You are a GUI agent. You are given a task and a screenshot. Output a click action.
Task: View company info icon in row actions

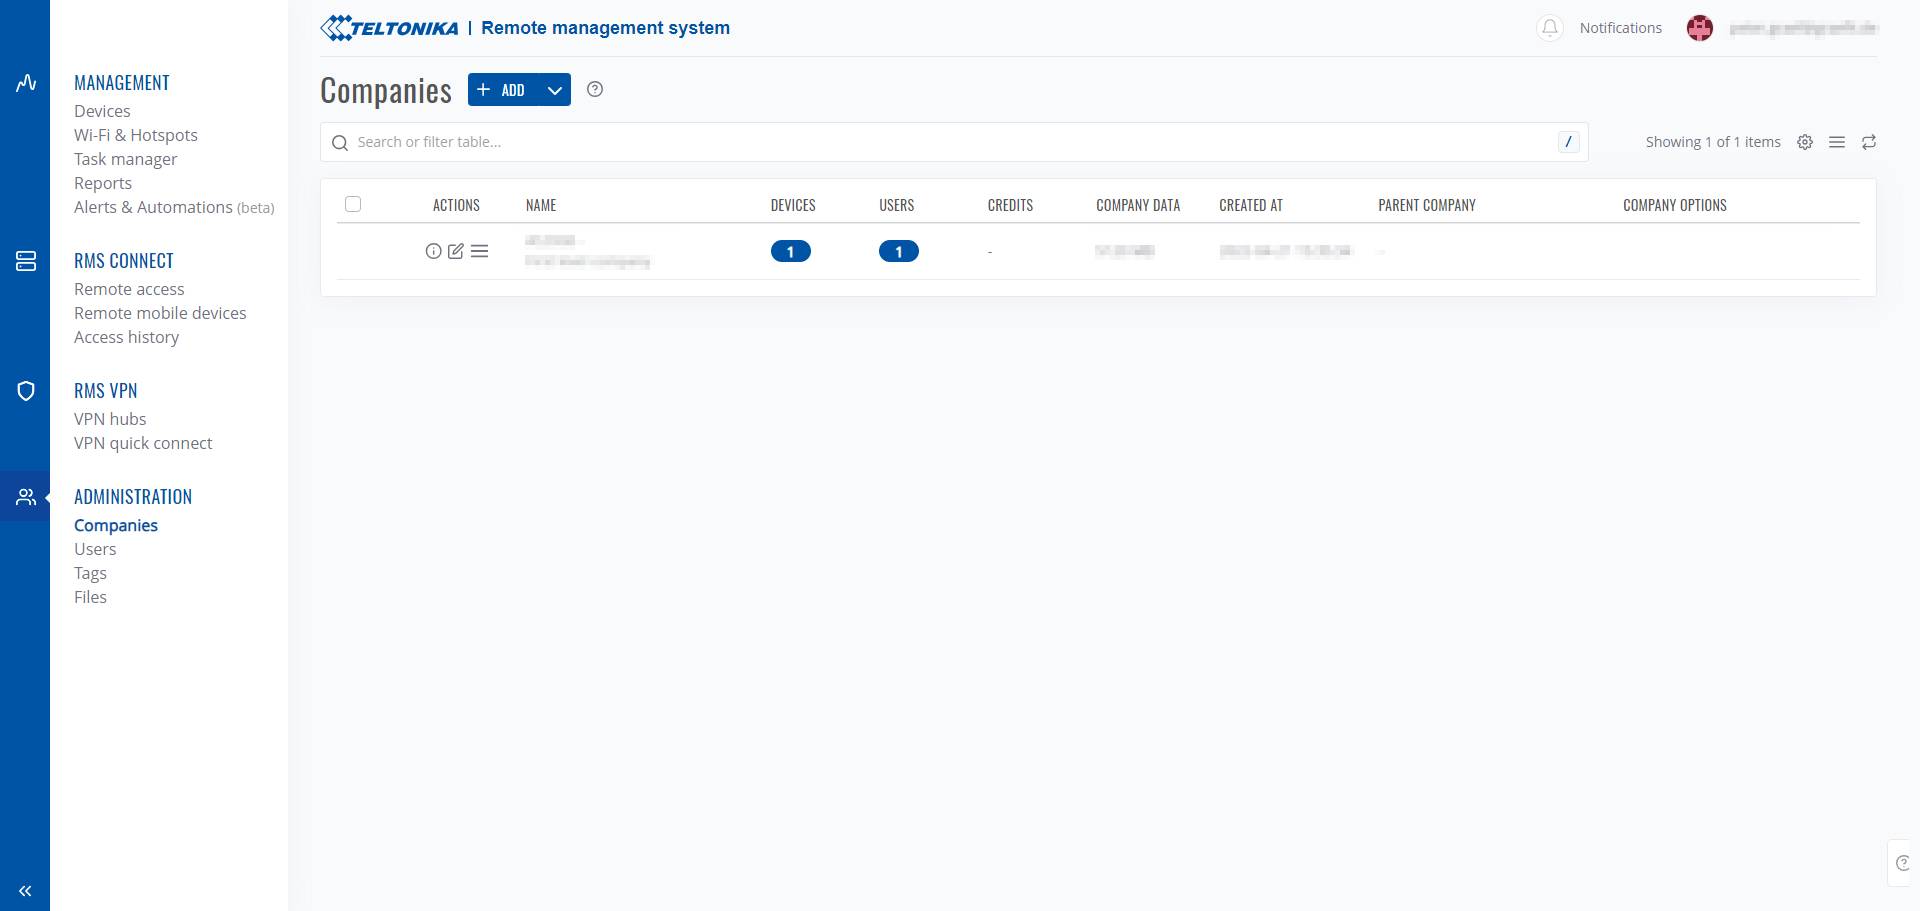(x=433, y=251)
